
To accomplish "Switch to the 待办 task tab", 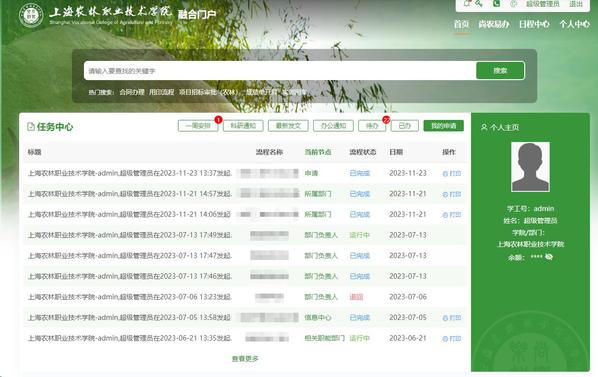I will 372,126.
